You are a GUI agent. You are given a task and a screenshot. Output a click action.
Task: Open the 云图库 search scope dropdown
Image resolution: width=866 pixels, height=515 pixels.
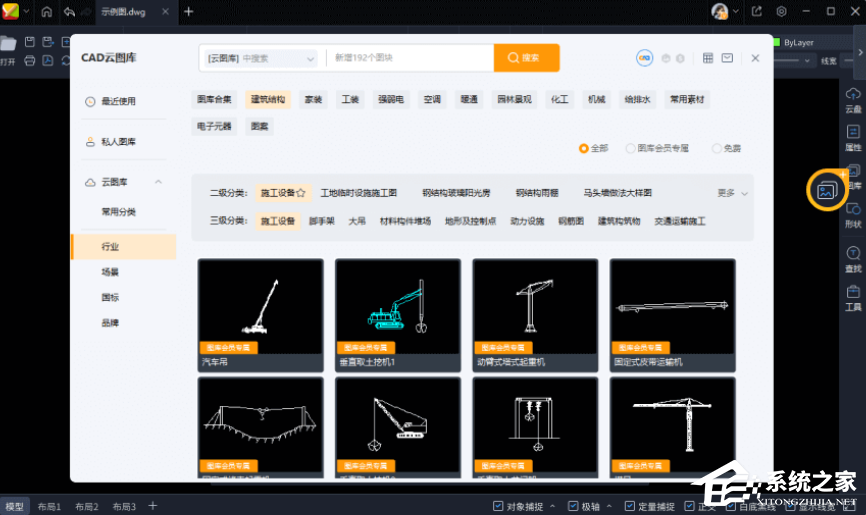click(261, 58)
